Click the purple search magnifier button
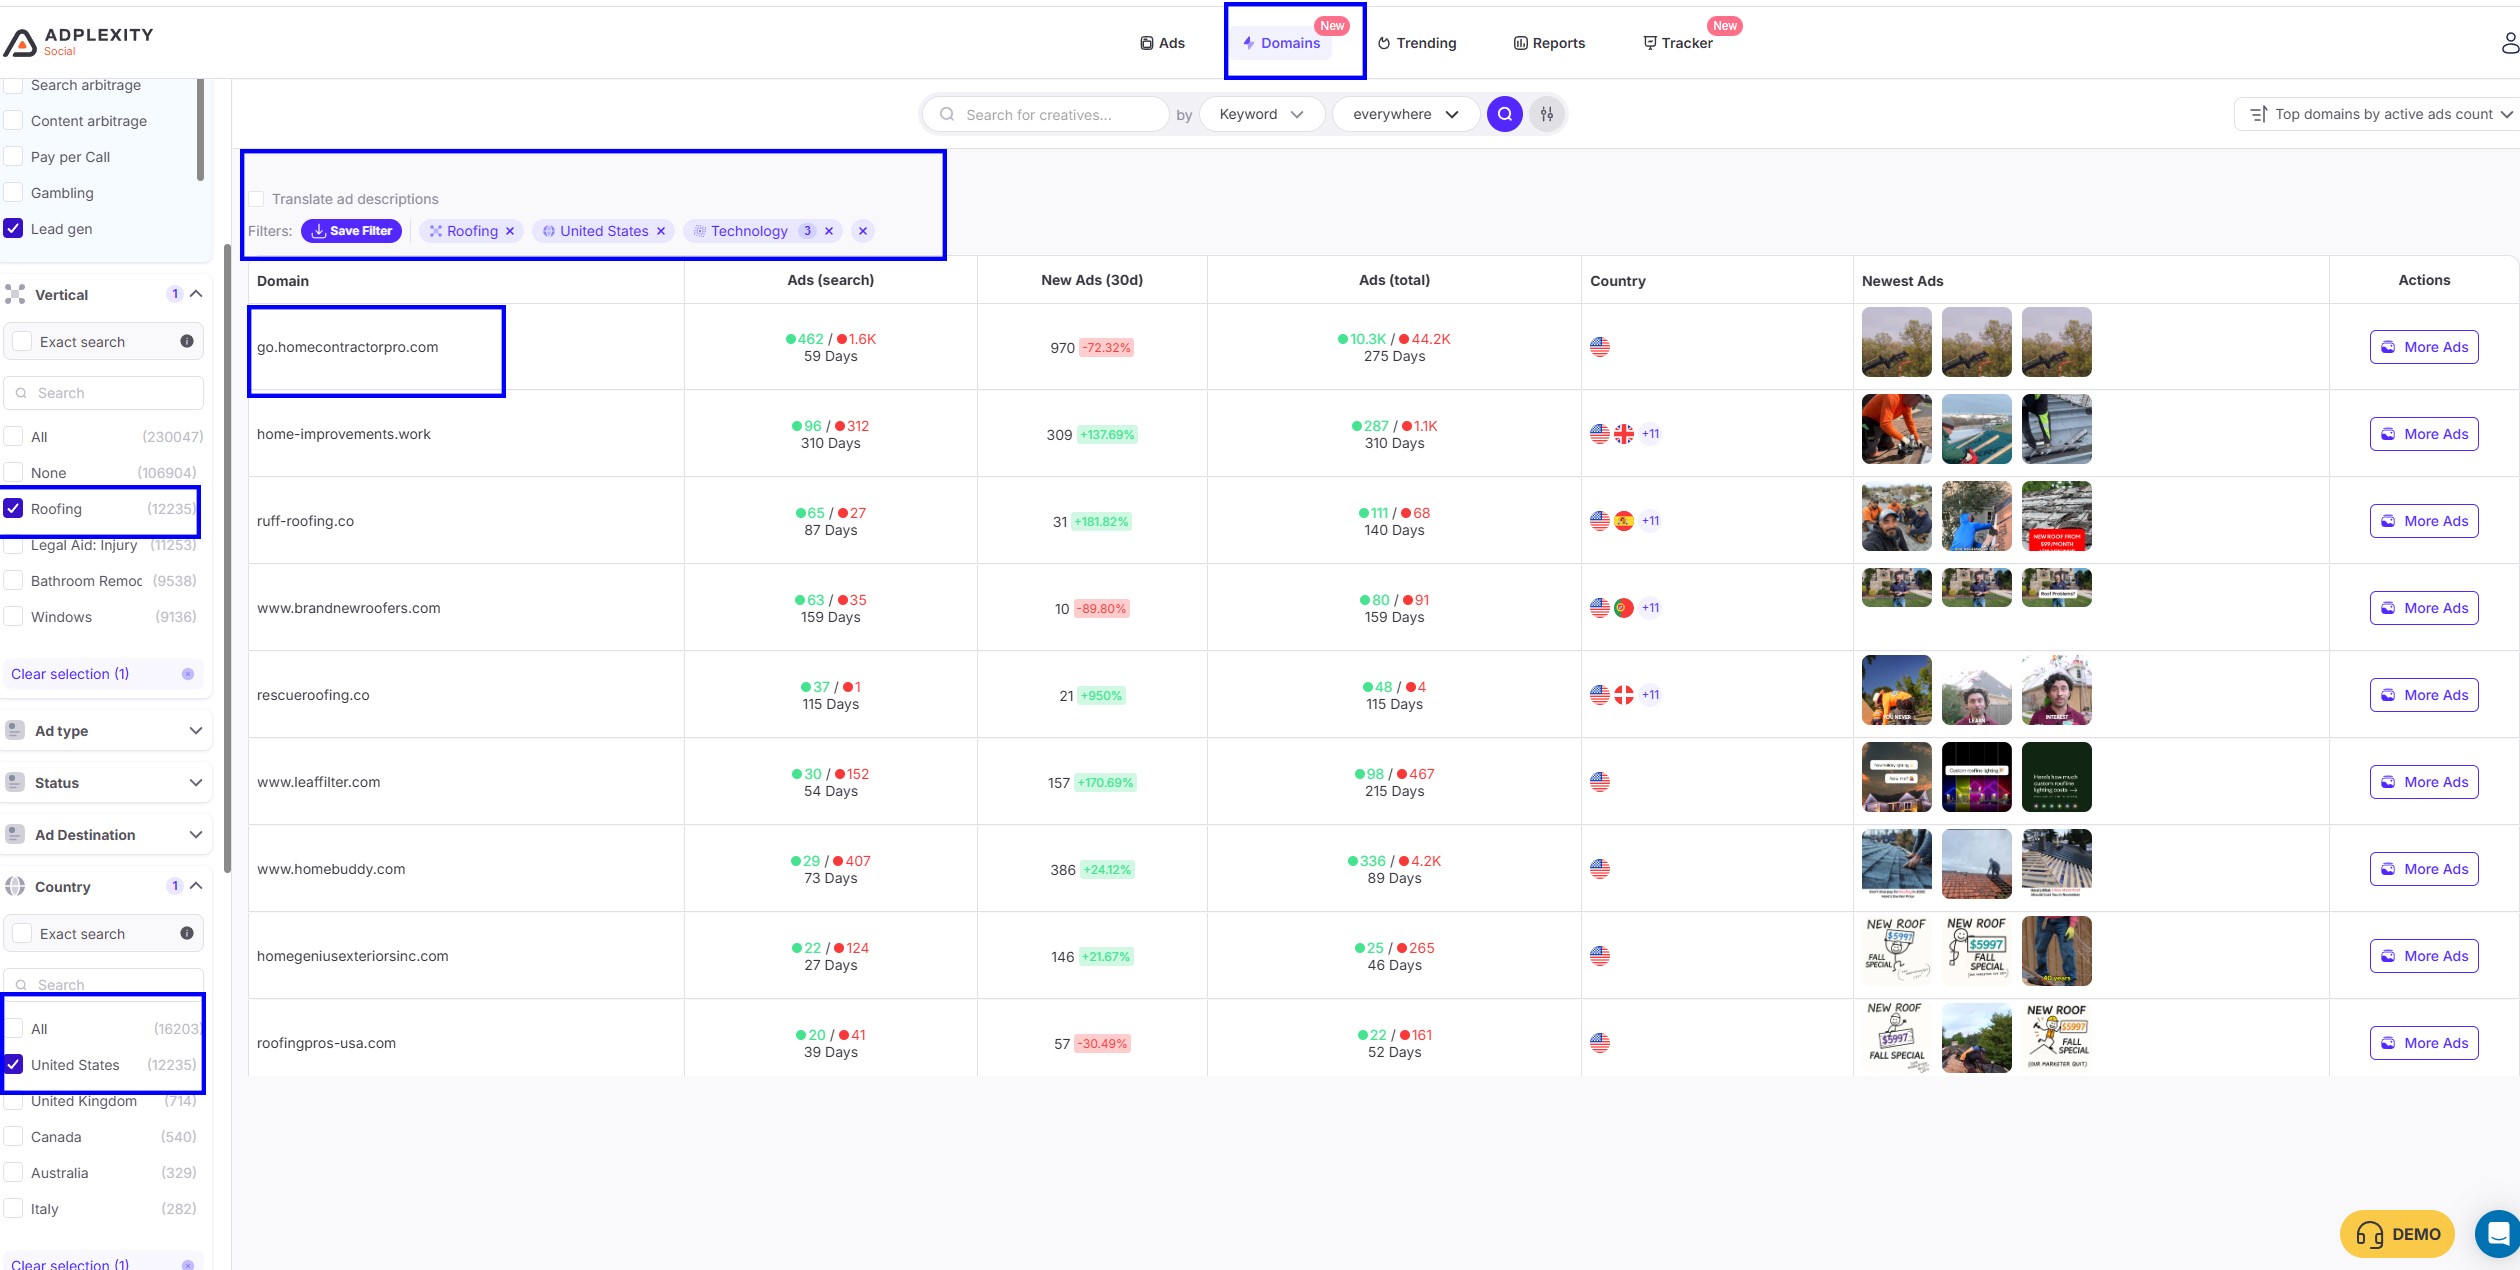 1504,114
